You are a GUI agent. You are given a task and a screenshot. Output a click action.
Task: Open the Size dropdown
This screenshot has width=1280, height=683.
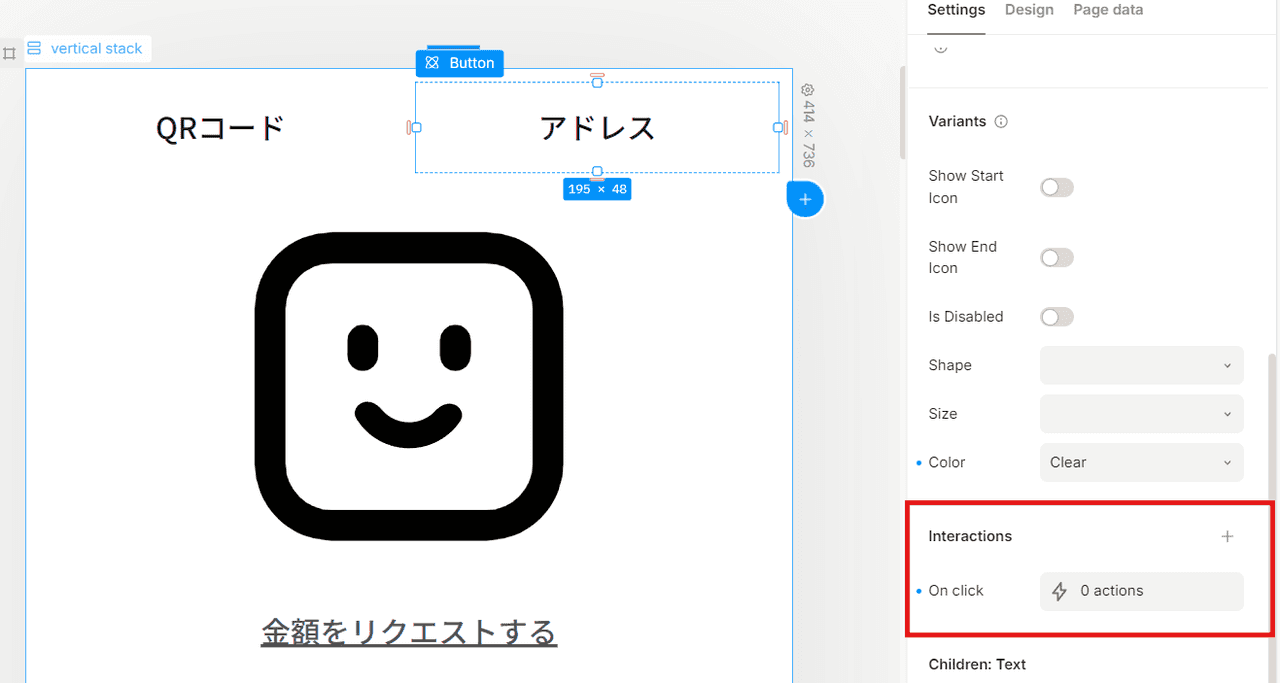pyautogui.click(x=1142, y=414)
